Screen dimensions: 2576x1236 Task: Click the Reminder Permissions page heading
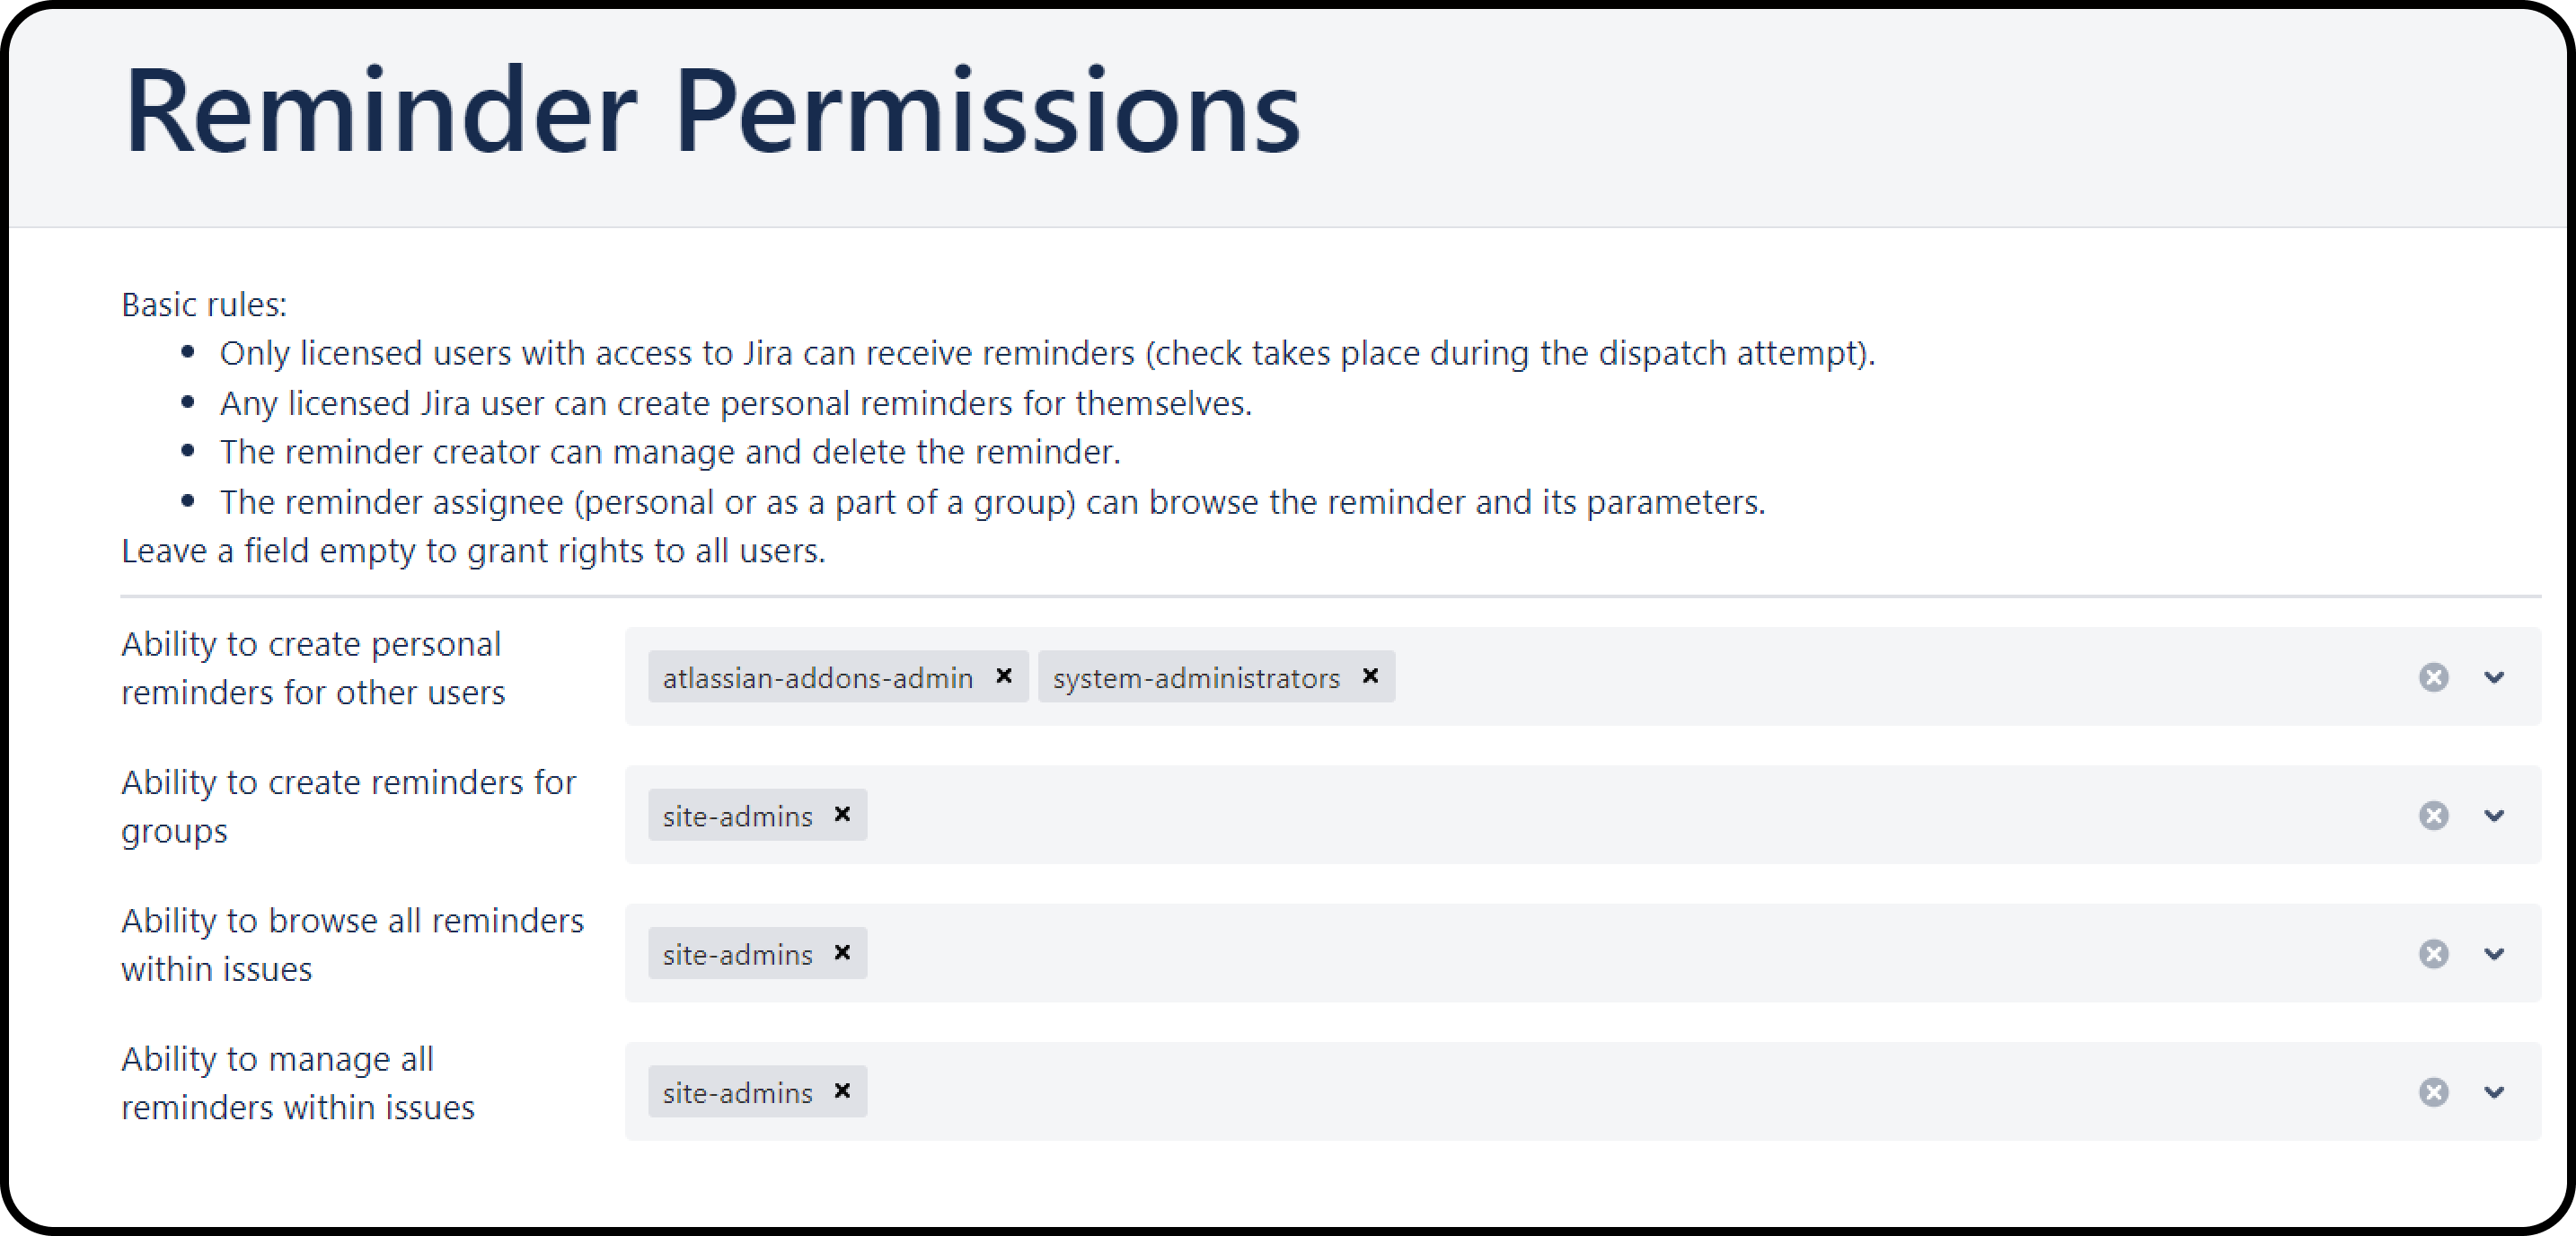coord(711,110)
